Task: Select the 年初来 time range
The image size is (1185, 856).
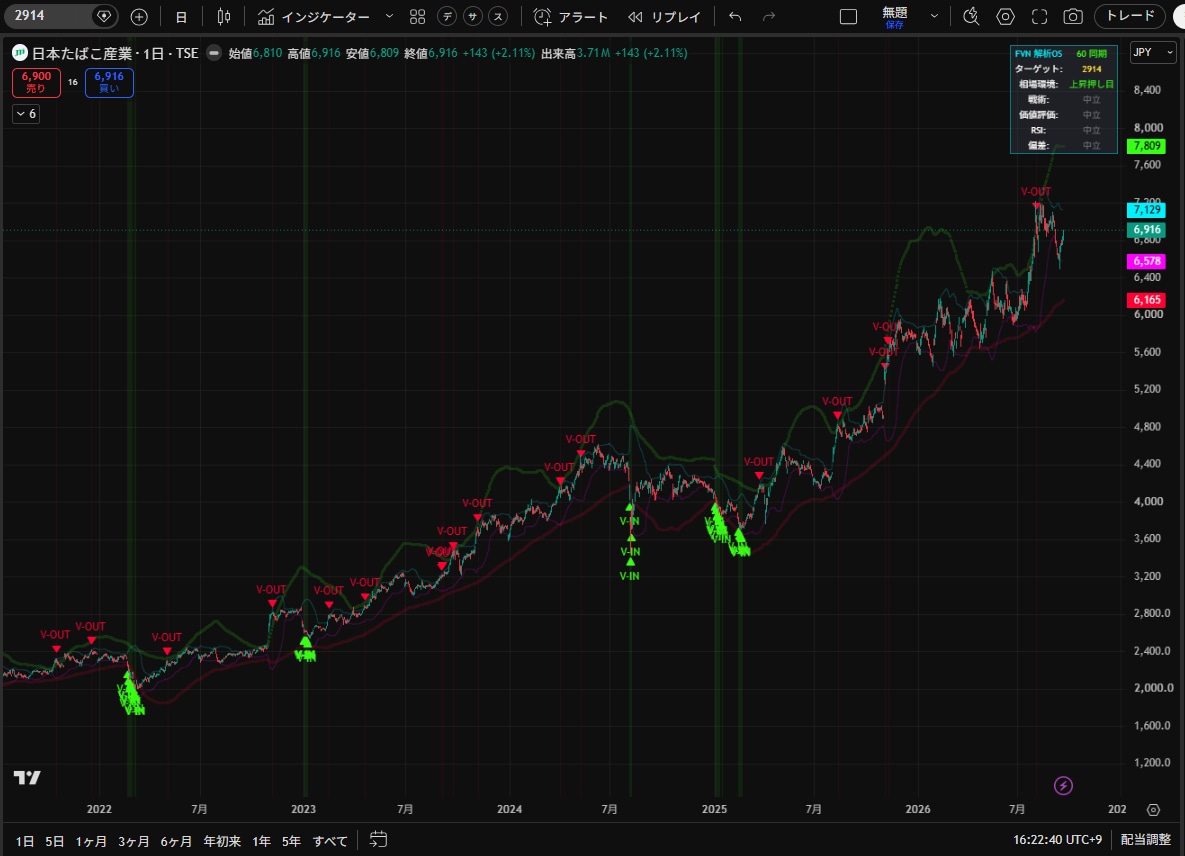Action: click(x=222, y=841)
